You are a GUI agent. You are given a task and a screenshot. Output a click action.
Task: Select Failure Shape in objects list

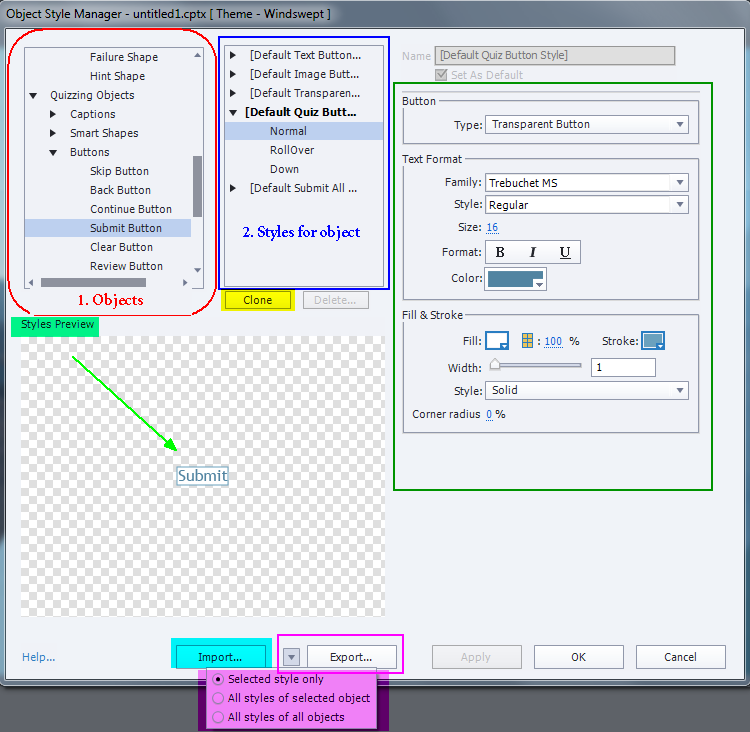(124, 57)
